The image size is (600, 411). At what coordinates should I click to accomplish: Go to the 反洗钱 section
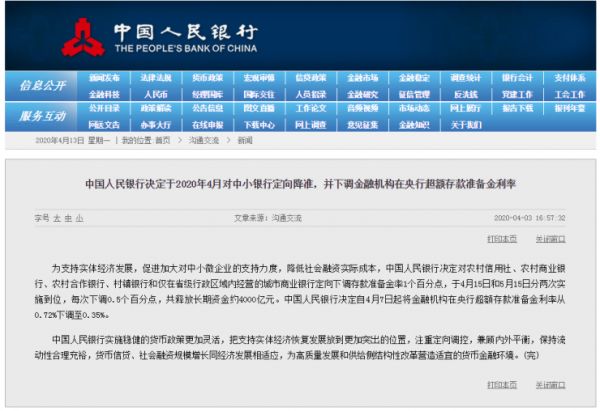pyautogui.click(x=466, y=95)
